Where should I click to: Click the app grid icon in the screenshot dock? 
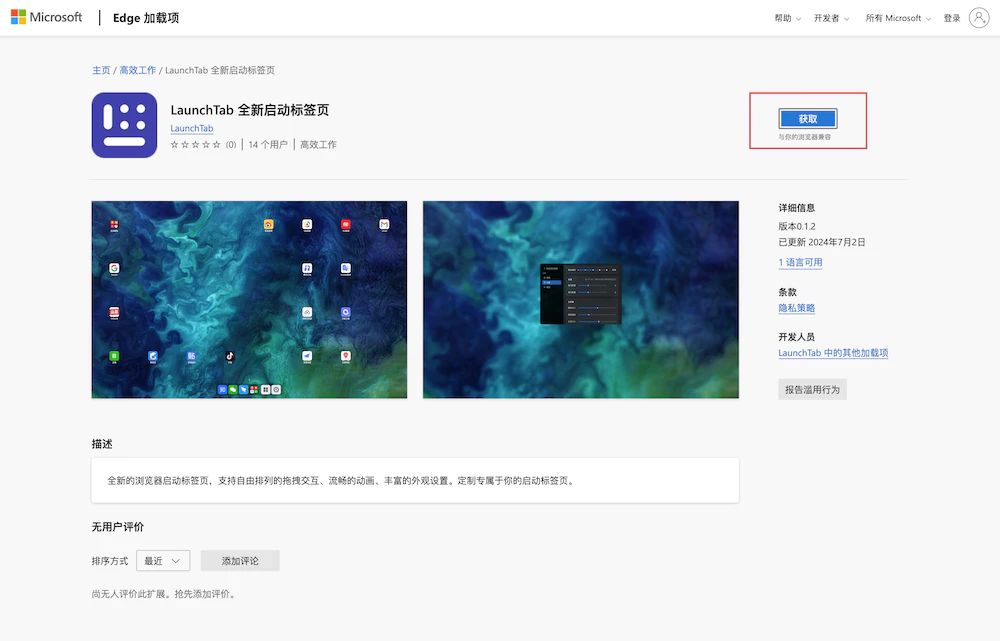click(x=266, y=389)
